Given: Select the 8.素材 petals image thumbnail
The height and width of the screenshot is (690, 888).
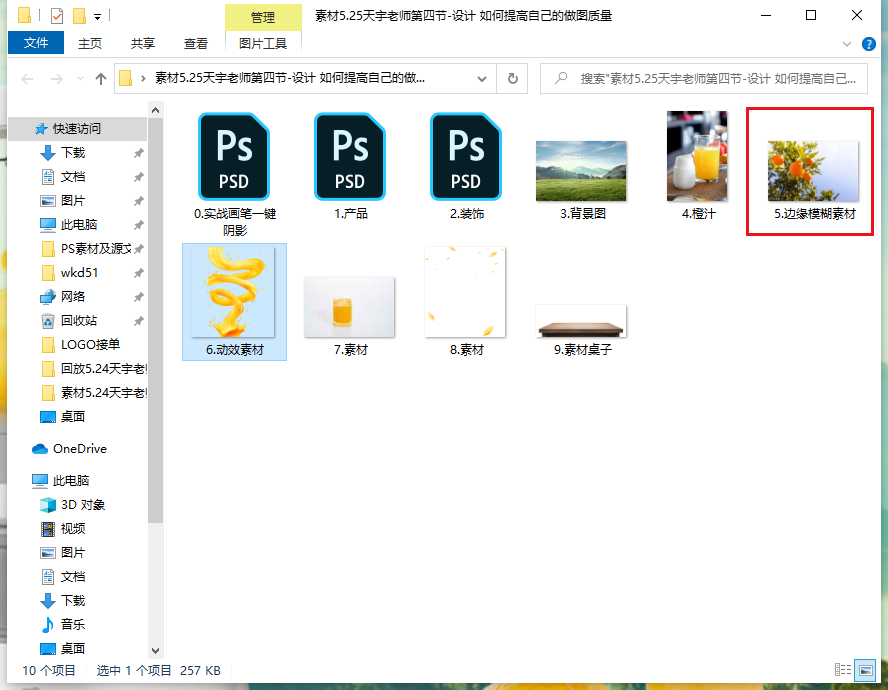Looking at the screenshot, I should click(x=465, y=292).
